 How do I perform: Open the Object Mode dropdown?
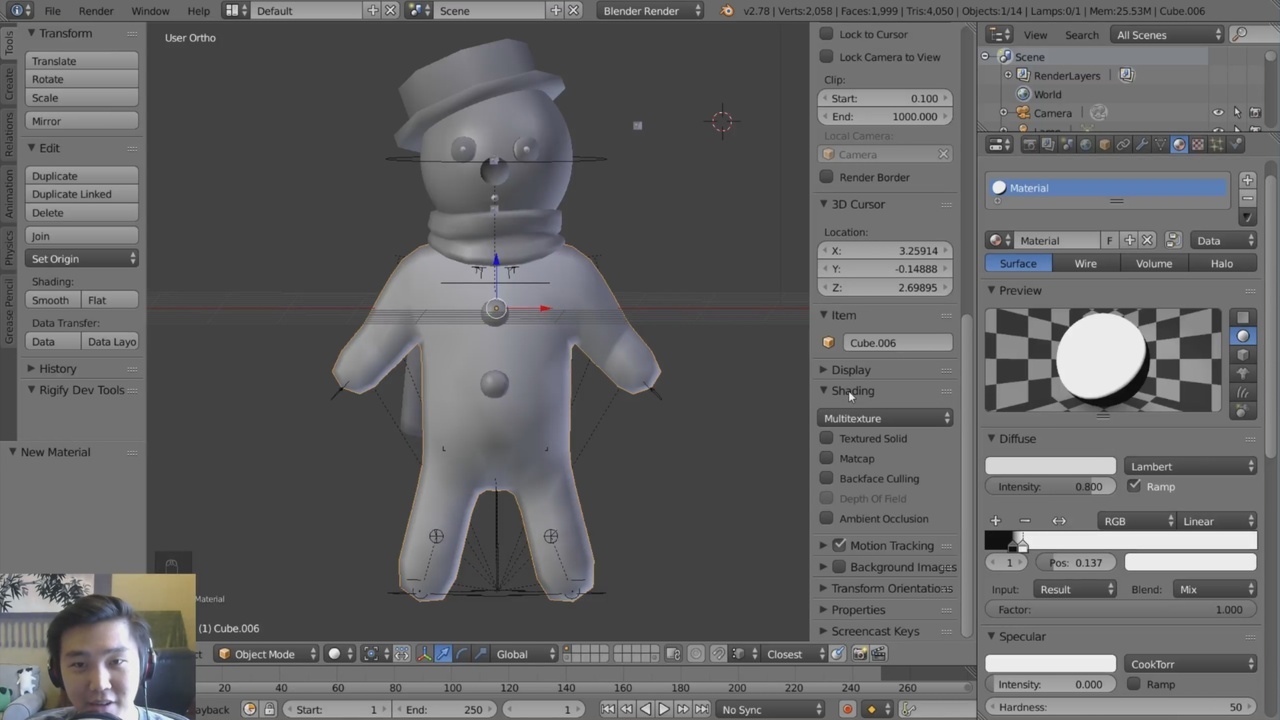(x=264, y=654)
